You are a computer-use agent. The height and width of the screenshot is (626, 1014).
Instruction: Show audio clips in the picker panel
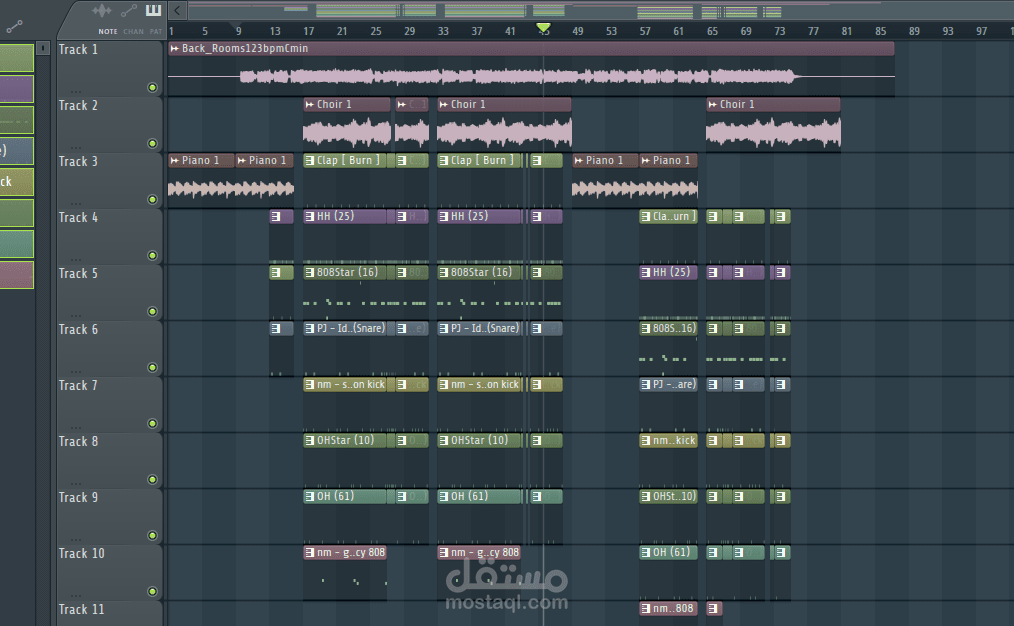pos(102,10)
